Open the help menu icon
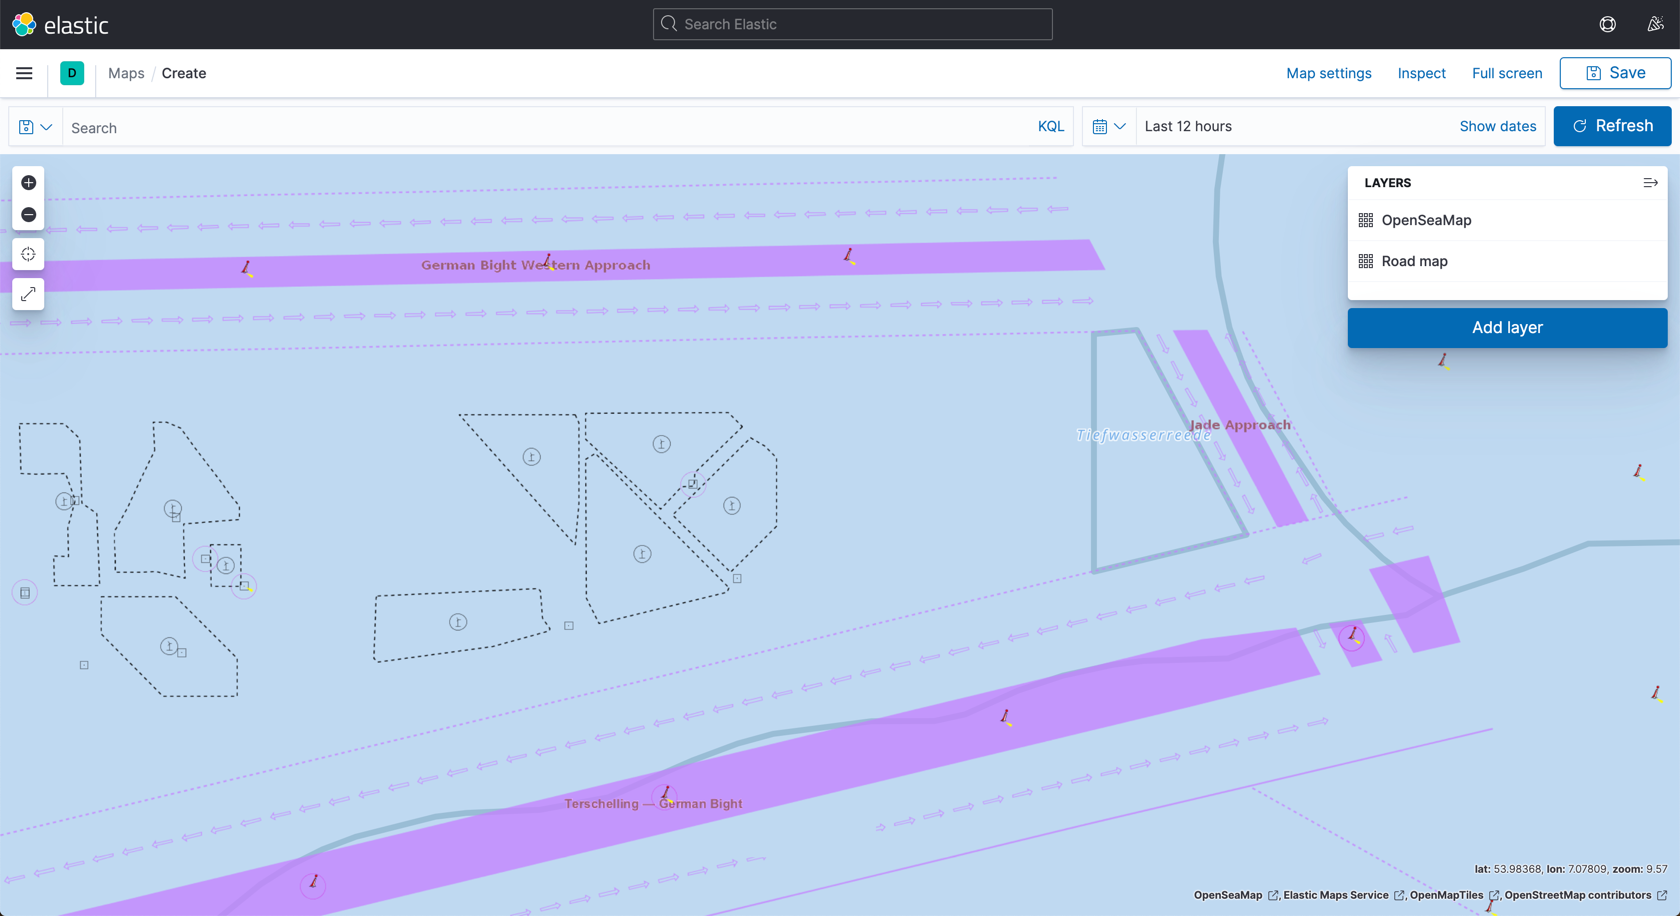1680x916 pixels. [1607, 24]
